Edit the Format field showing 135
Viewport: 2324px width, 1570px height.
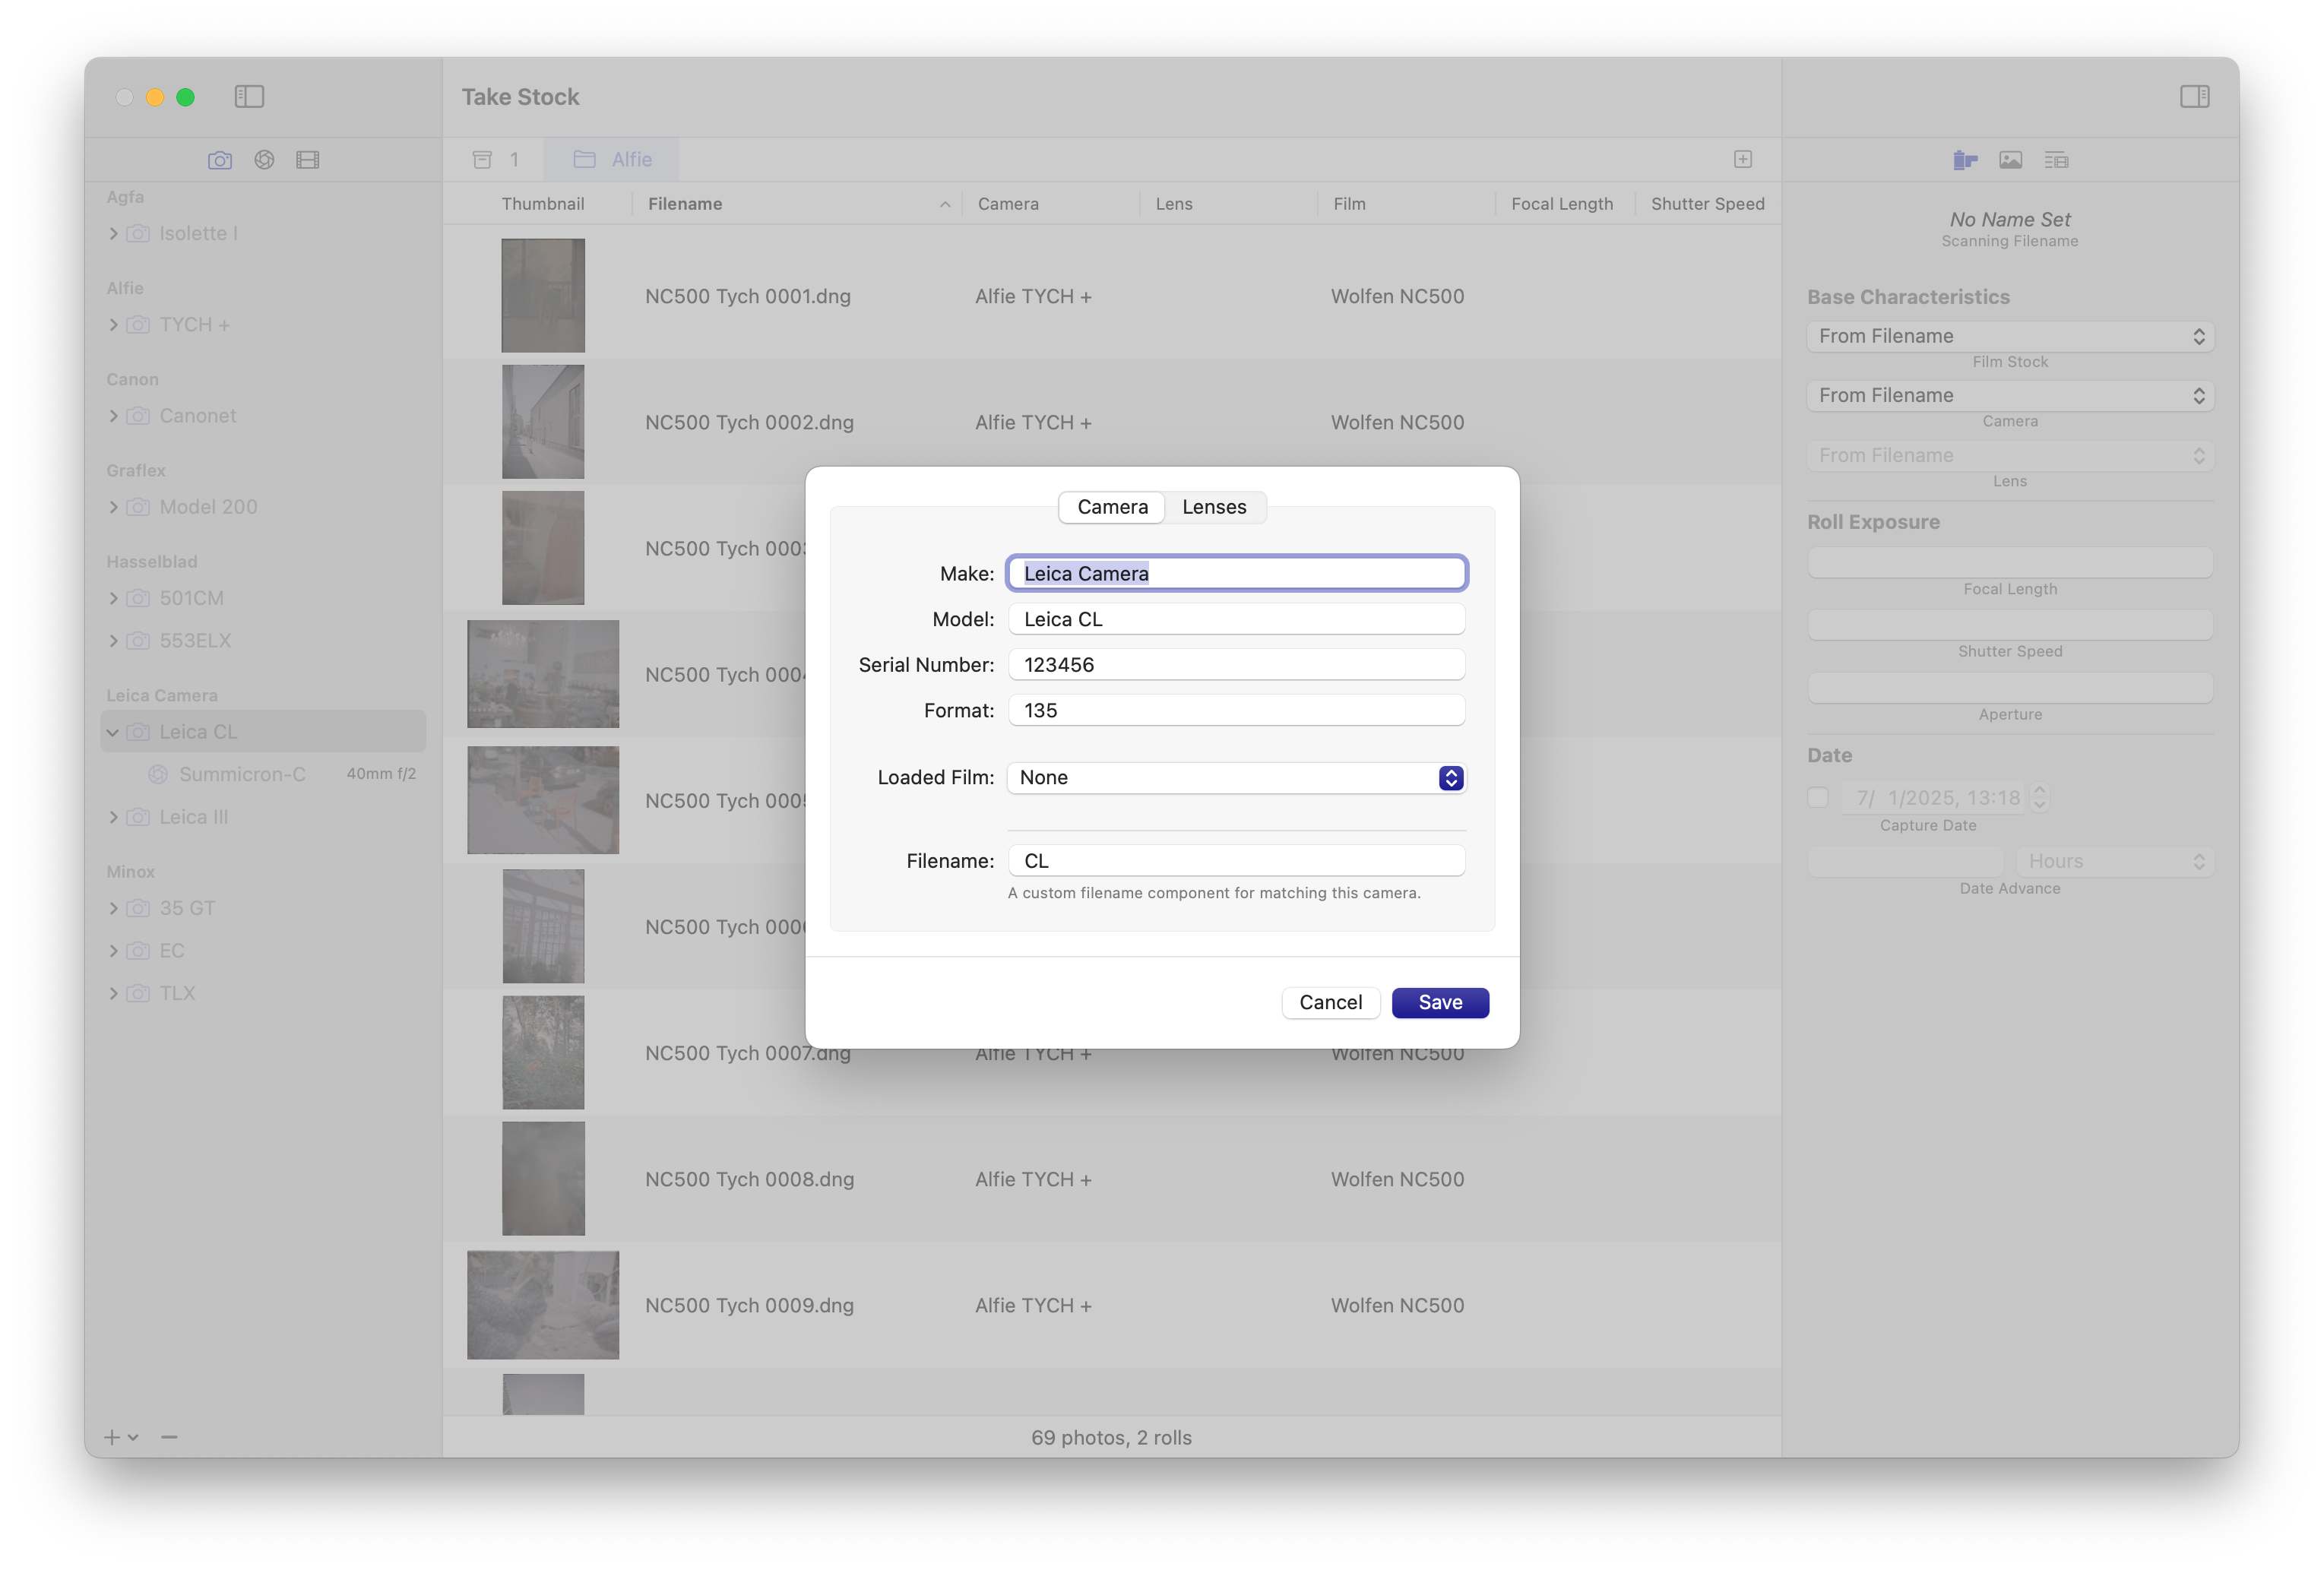pyautogui.click(x=1237, y=710)
